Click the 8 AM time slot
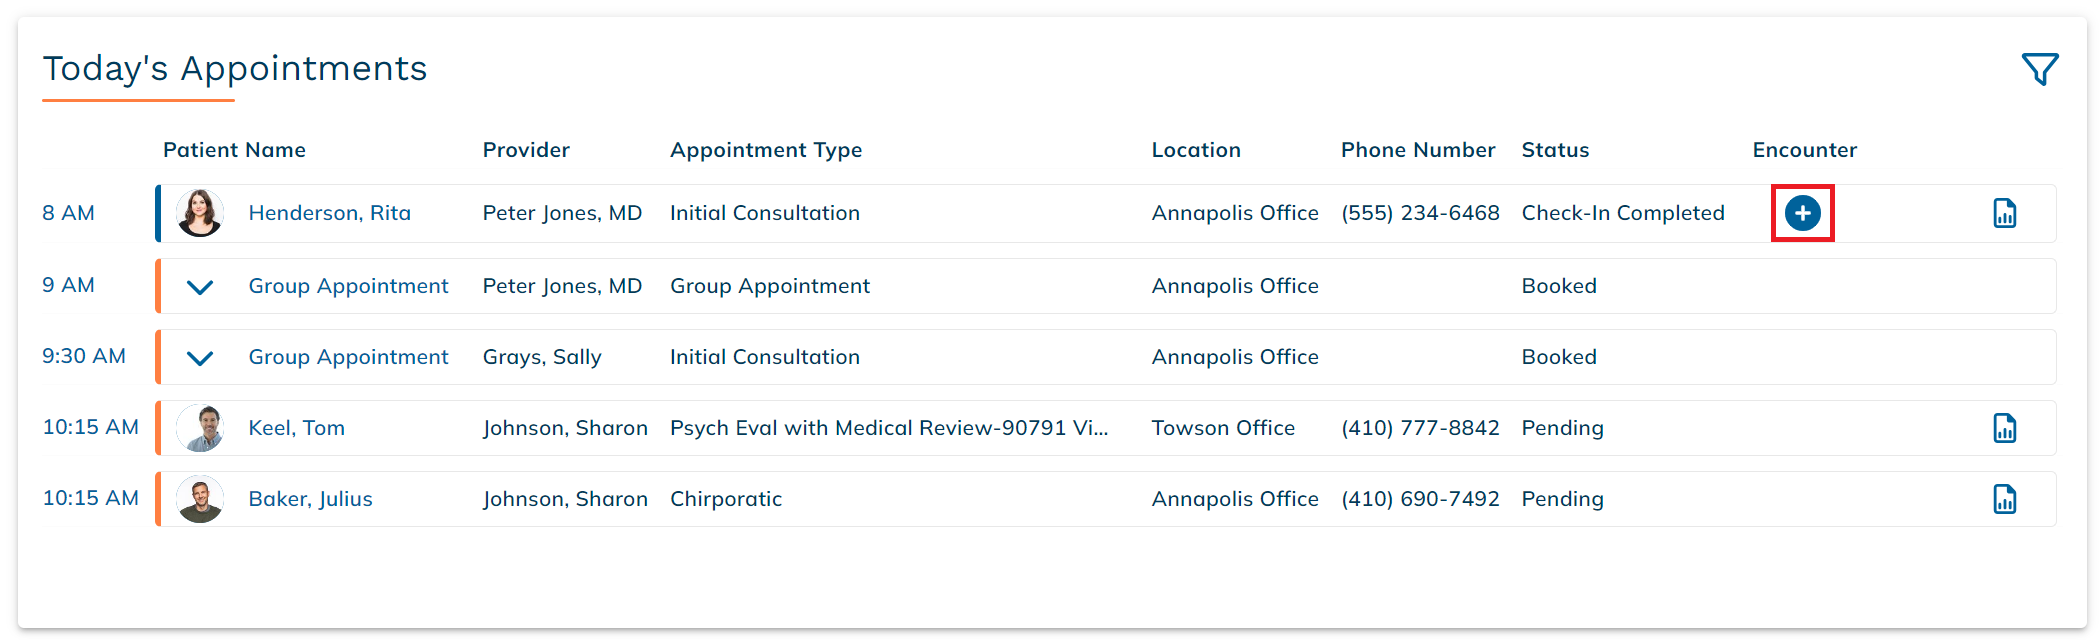 68,213
